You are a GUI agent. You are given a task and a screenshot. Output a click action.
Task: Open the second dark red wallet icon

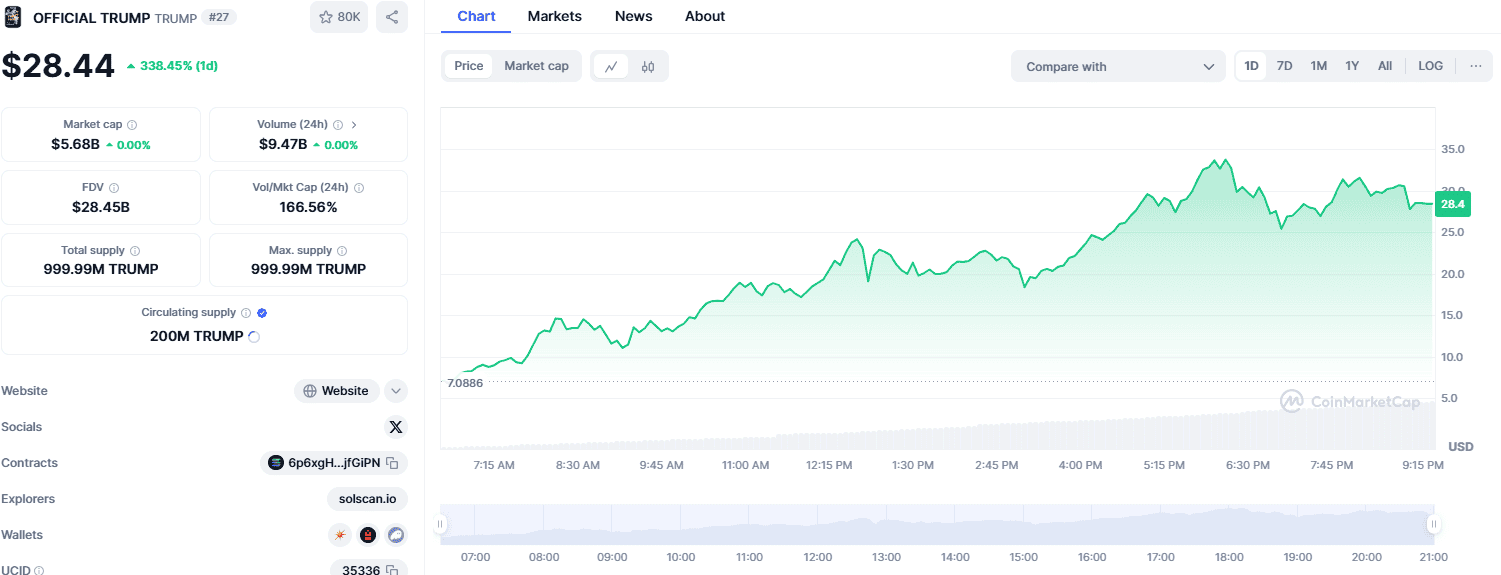tap(368, 535)
